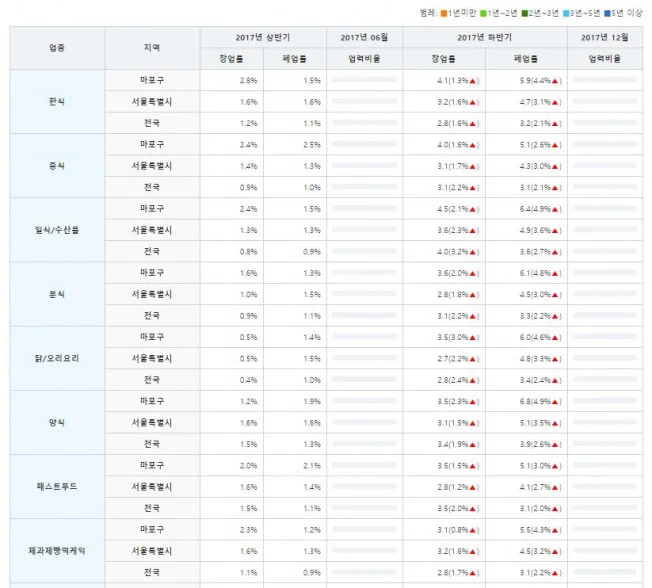Image resolution: width=652 pixels, height=588 pixels.
Task: Click the 3.4(1.9%▲) value
Action: (x=458, y=444)
